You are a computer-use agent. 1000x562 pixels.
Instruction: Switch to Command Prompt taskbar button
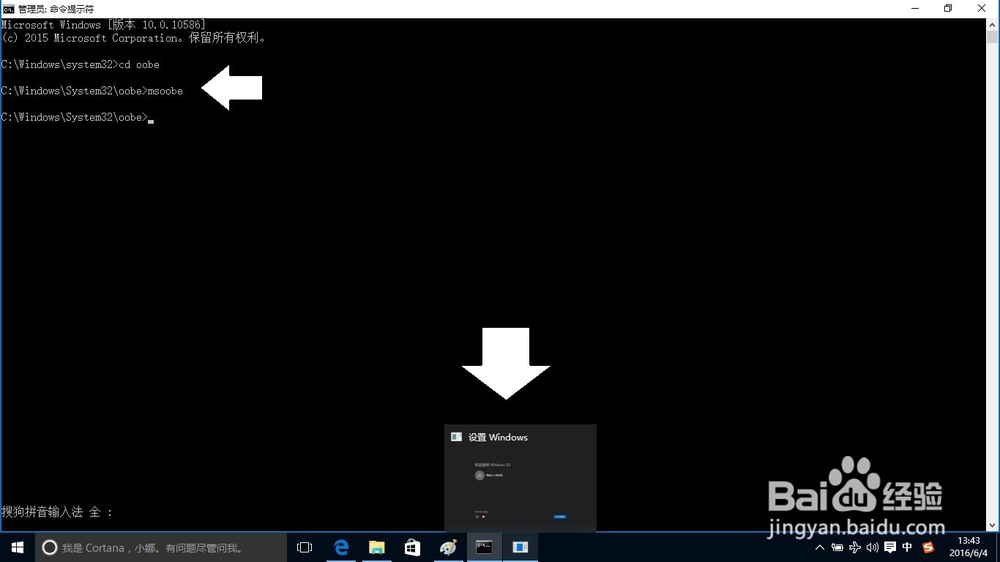484,547
